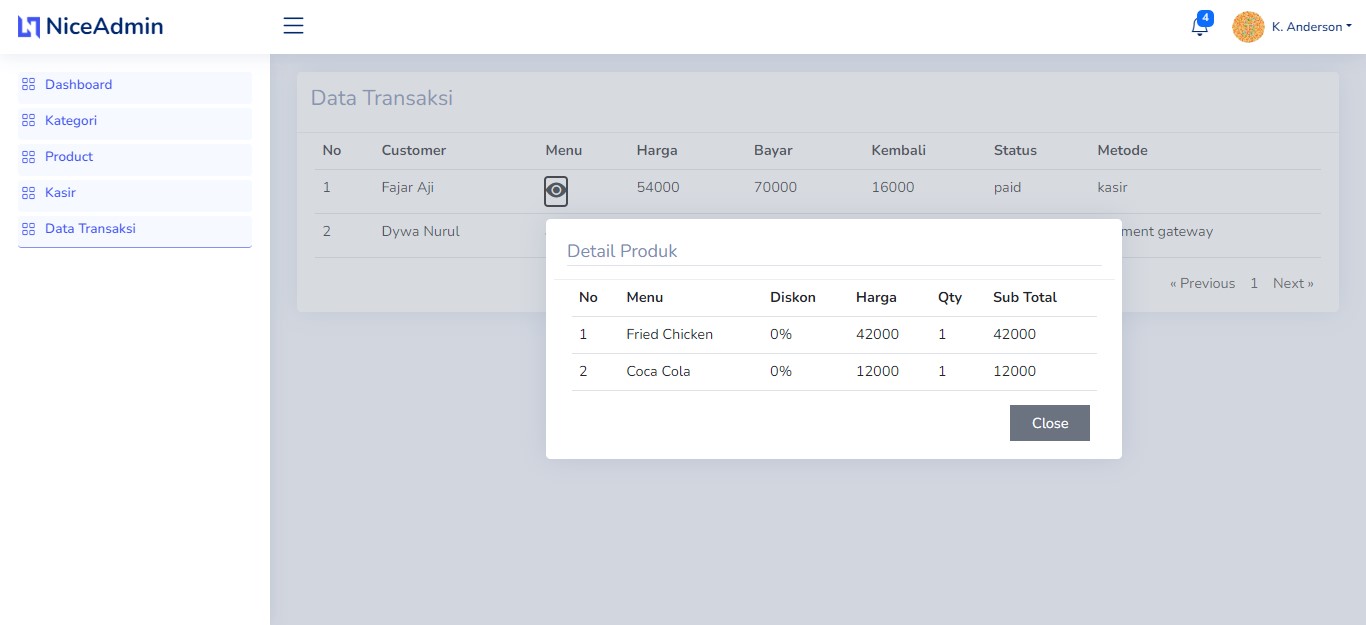Click the K. Anderson profile avatar
Viewport: 1366px width, 625px height.
(x=1247, y=26)
